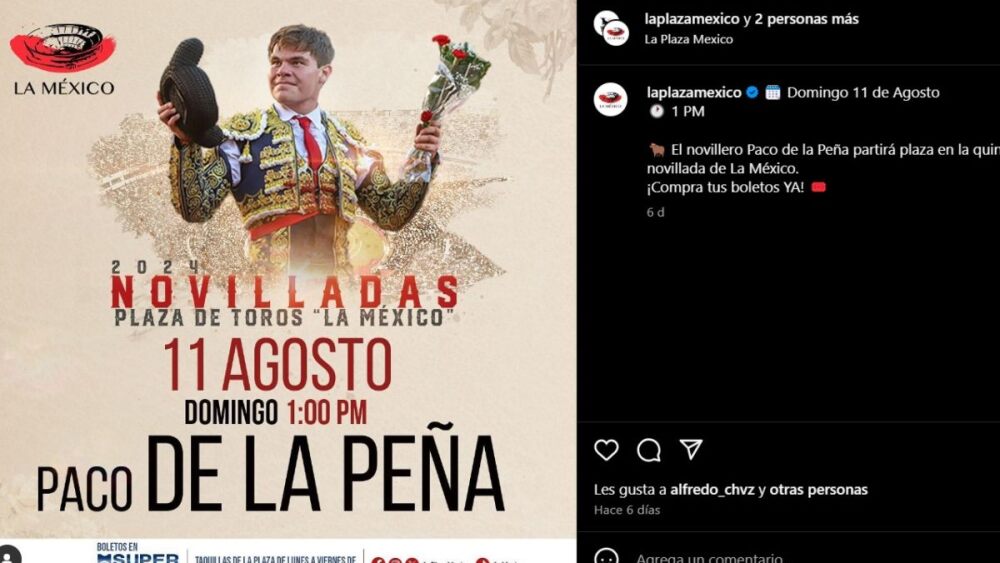The image size is (1000, 563).
Task: Click the stacked profile avatars in the post header
Action: (610, 28)
